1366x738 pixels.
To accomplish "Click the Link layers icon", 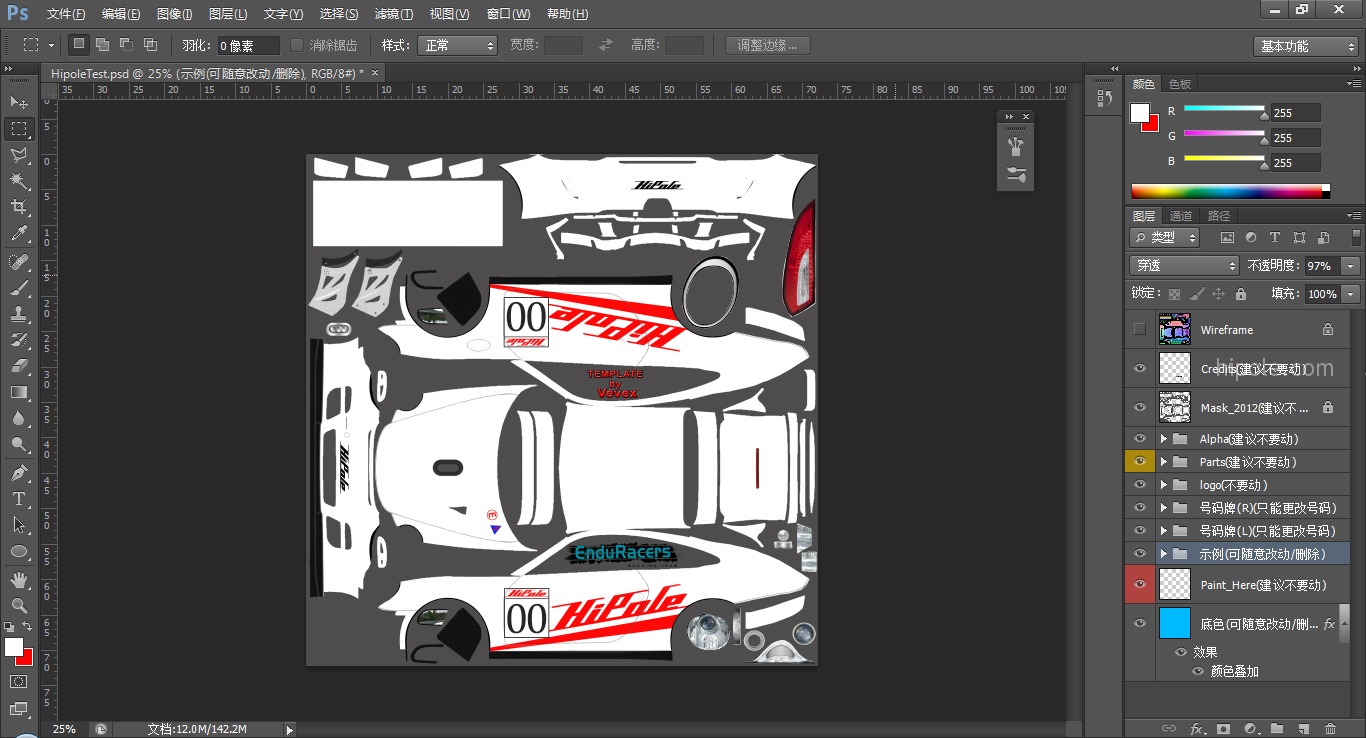I will pos(1168,728).
